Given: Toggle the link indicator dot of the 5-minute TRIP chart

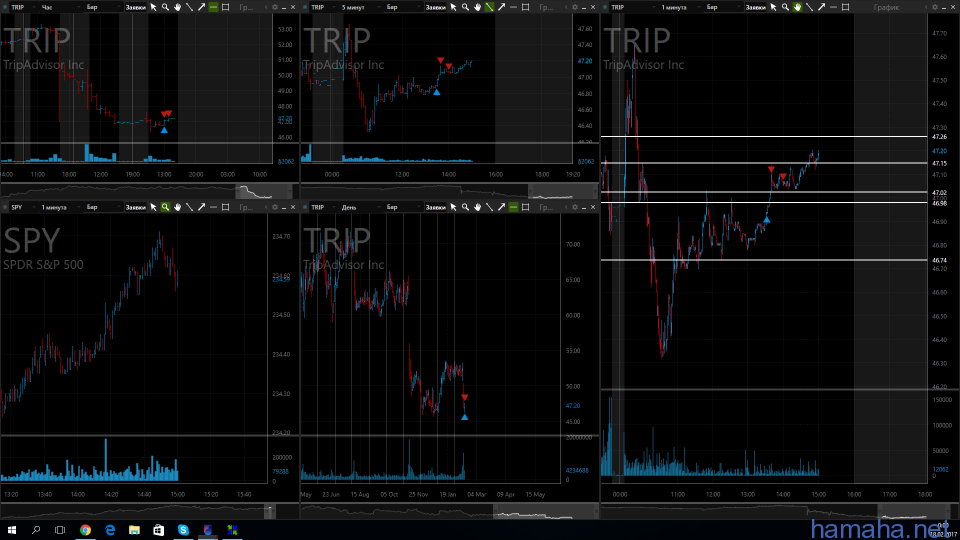Looking at the screenshot, I should coord(305,7).
